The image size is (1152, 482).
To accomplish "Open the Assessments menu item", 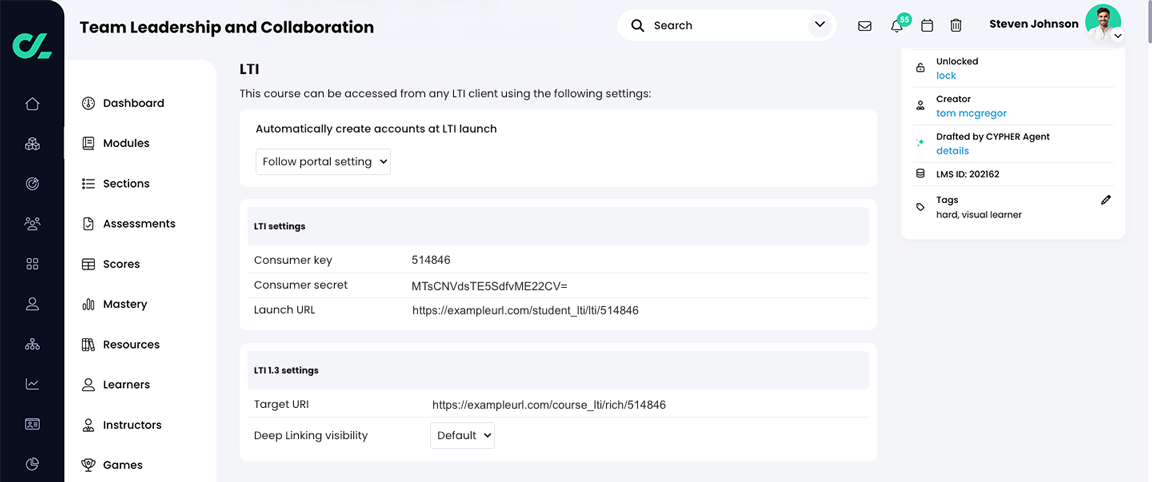I will (x=139, y=224).
